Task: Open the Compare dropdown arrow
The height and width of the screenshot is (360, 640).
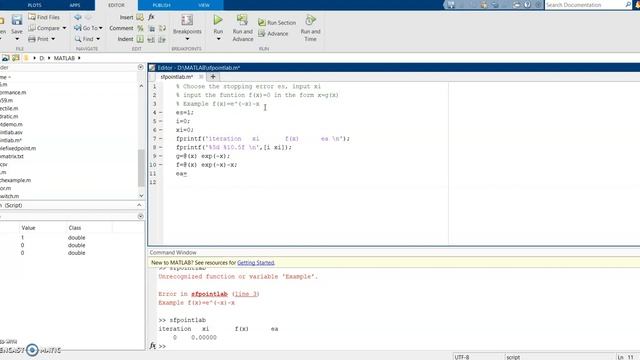Action: coord(64,28)
